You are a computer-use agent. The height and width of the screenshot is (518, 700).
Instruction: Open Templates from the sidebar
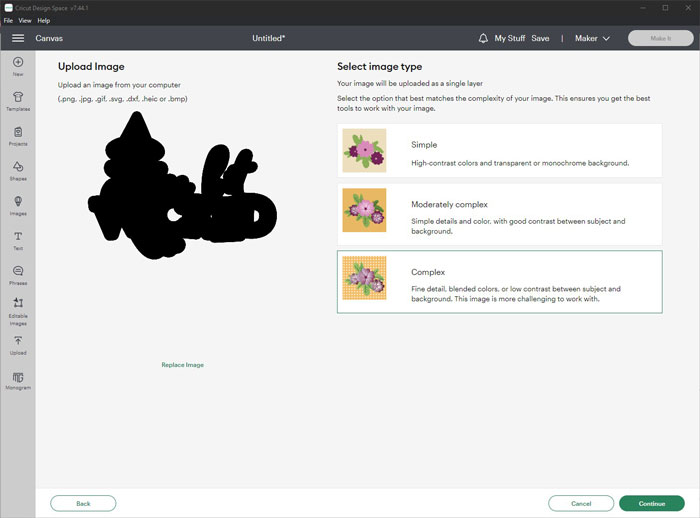point(18,101)
